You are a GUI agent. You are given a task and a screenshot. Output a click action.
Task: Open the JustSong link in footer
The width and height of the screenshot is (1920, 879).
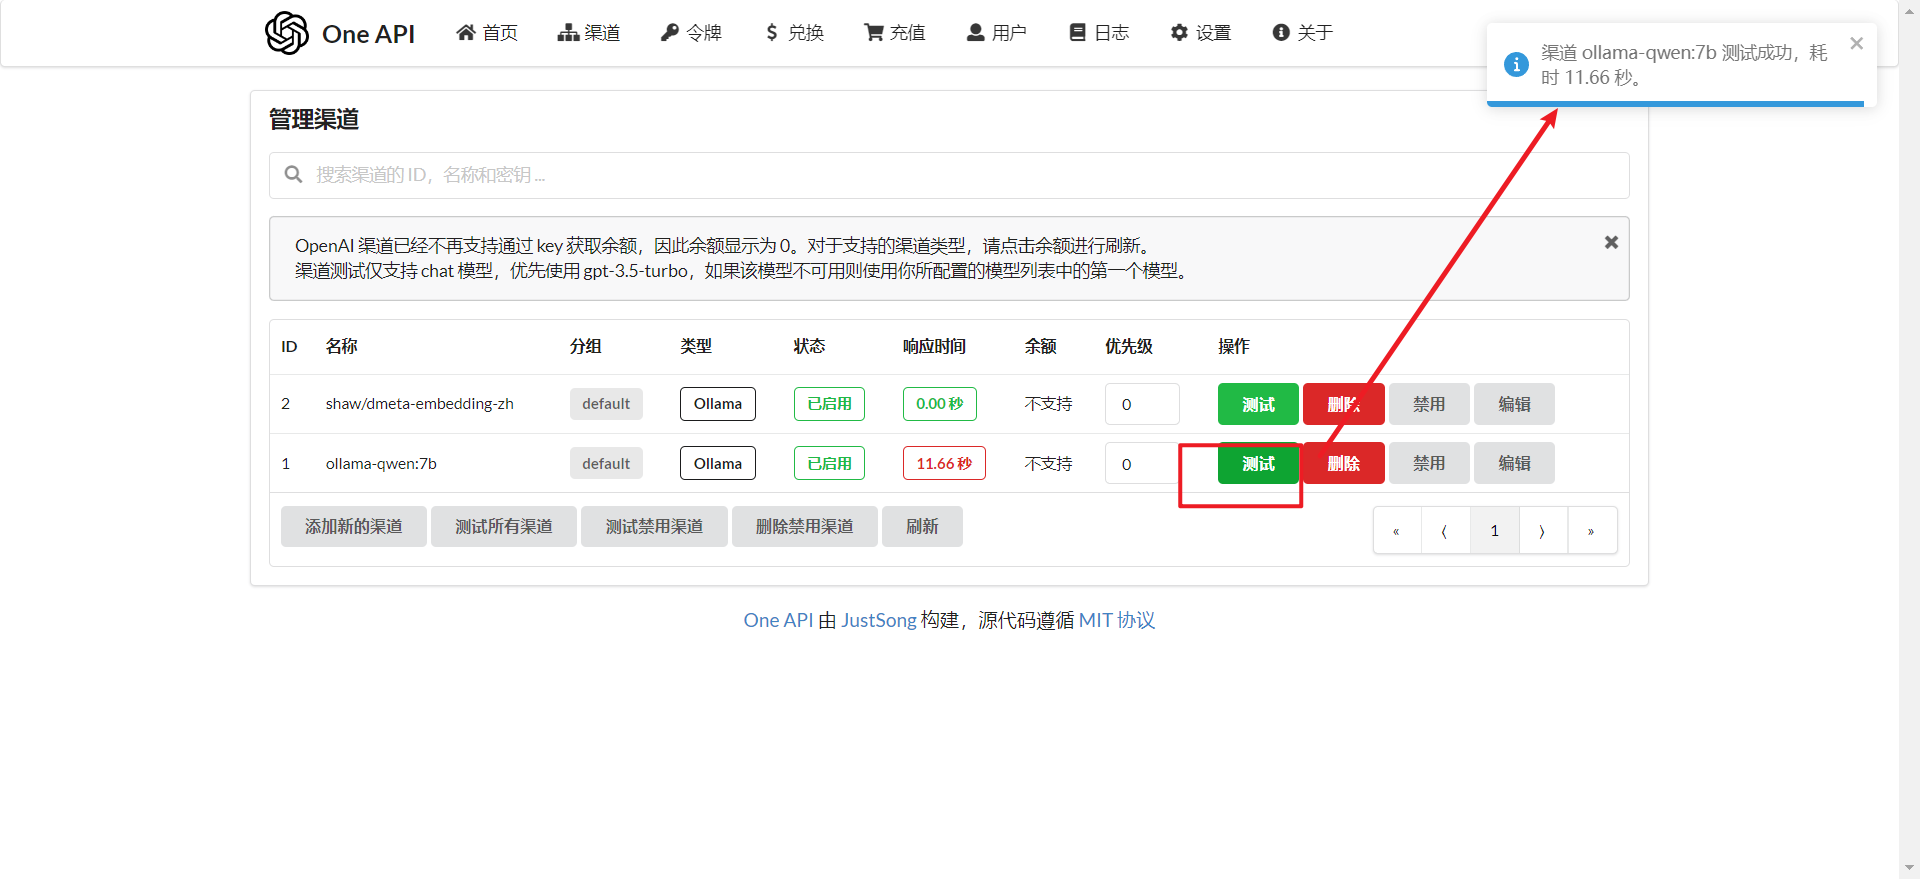(x=878, y=620)
